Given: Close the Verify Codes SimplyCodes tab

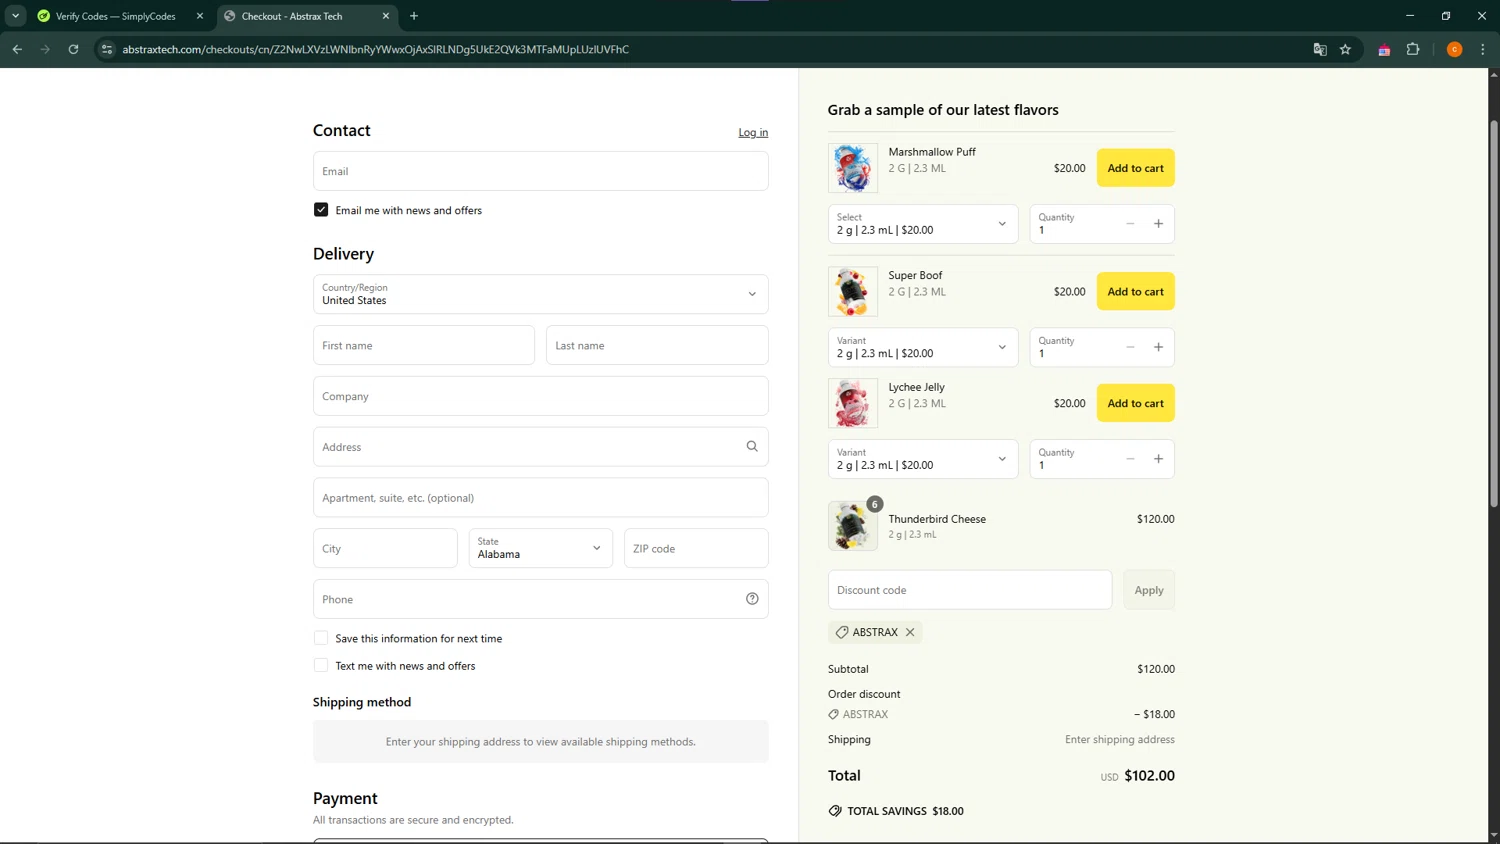Looking at the screenshot, I should [x=199, y=16].
